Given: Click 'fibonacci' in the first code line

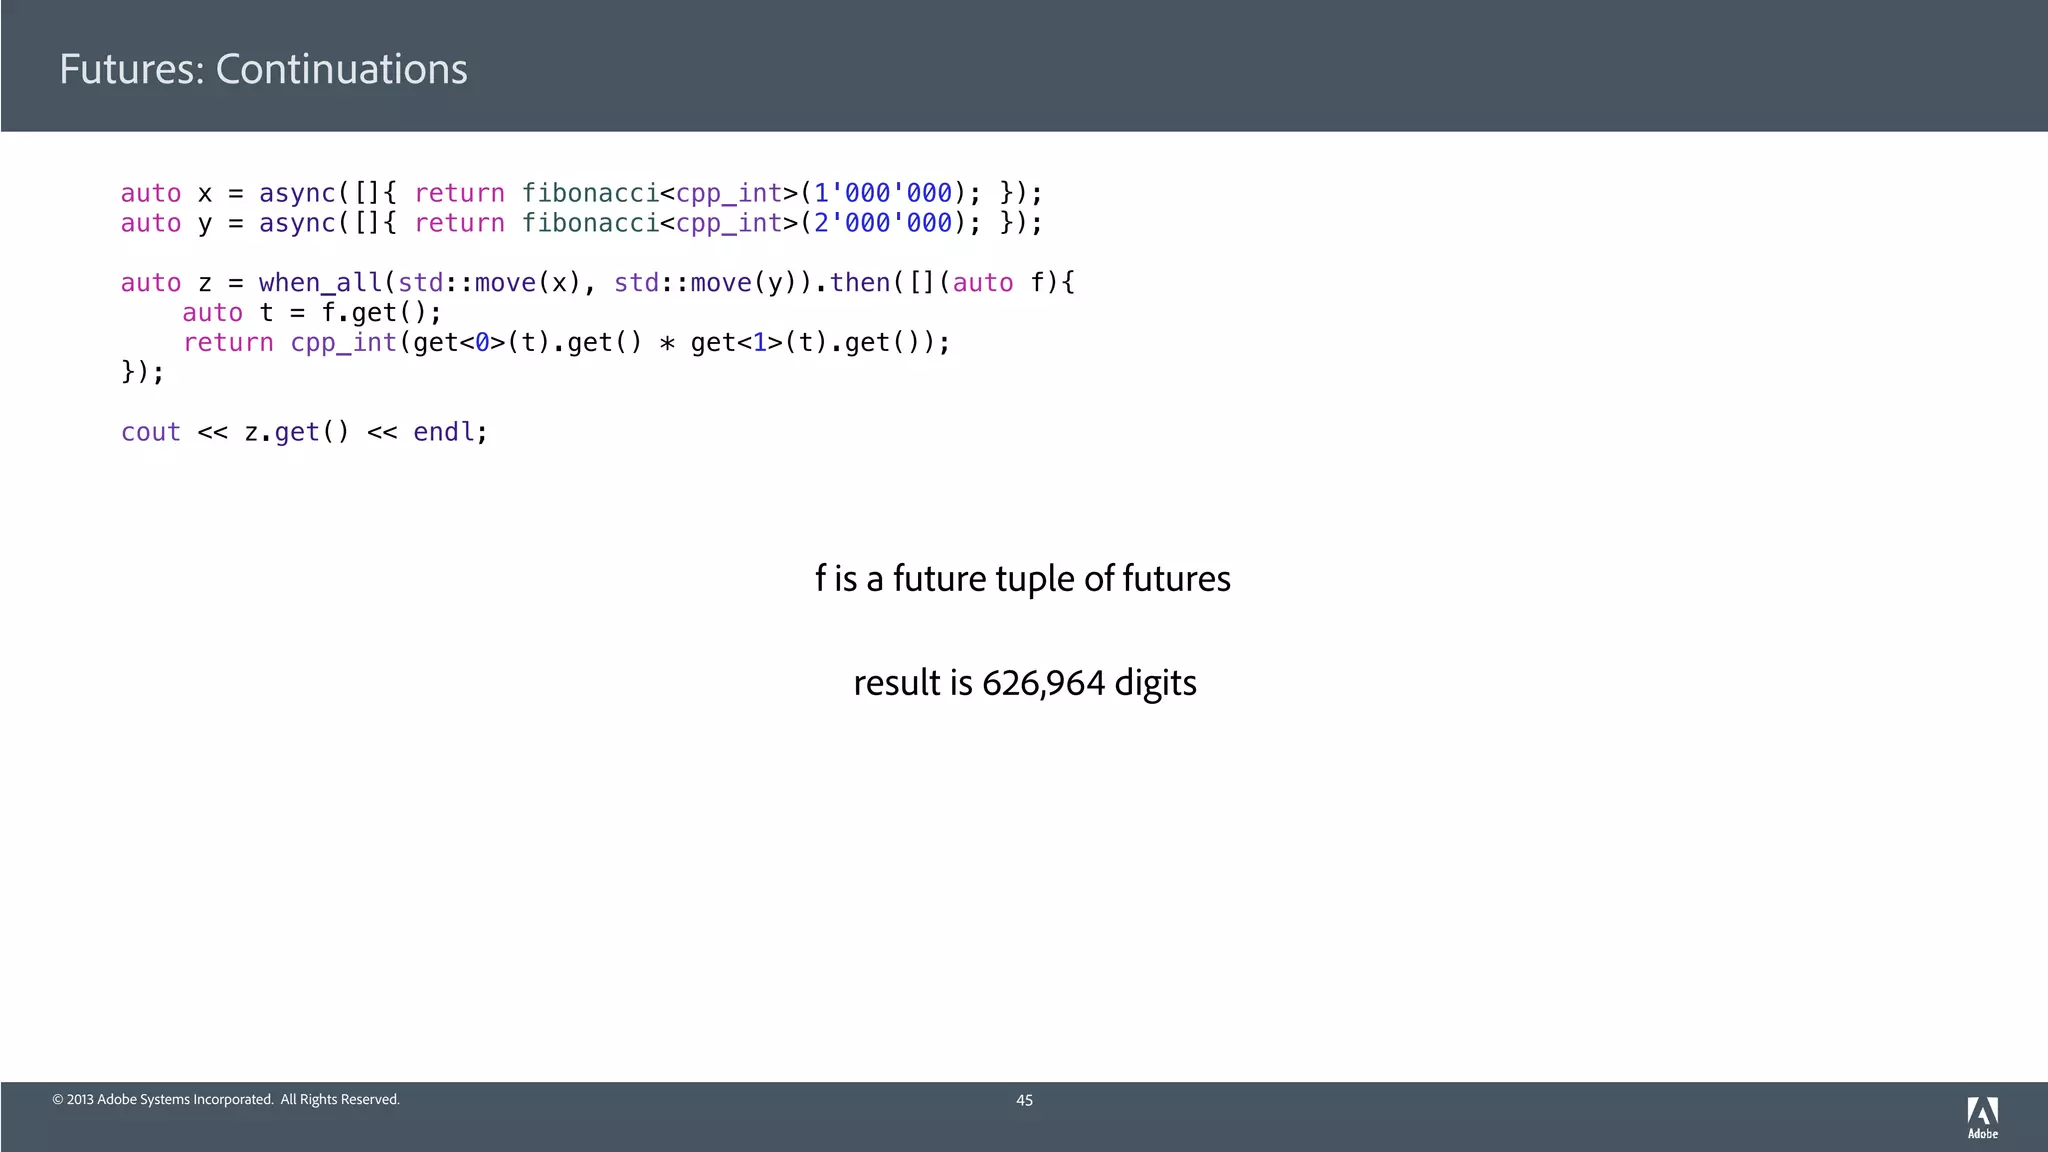Looking at the screenshot, I should [x=590, y=193].
